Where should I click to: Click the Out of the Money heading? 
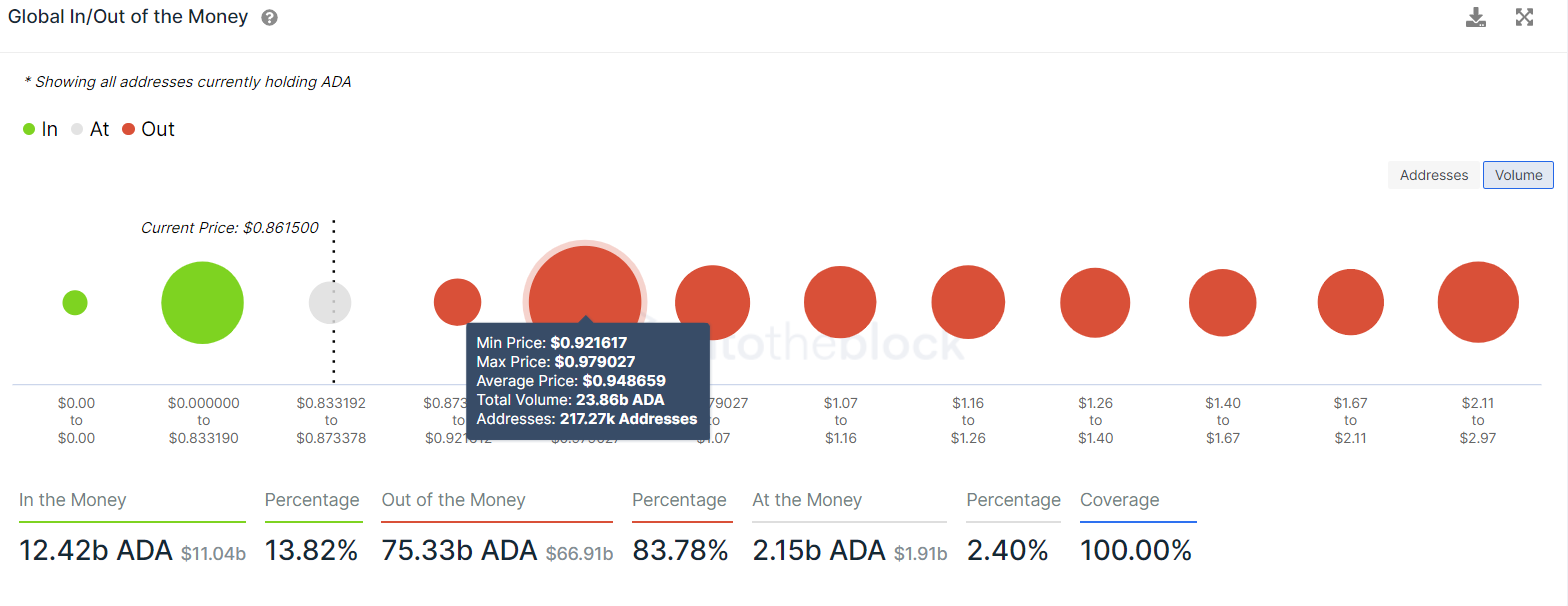[x=453, y=500]
